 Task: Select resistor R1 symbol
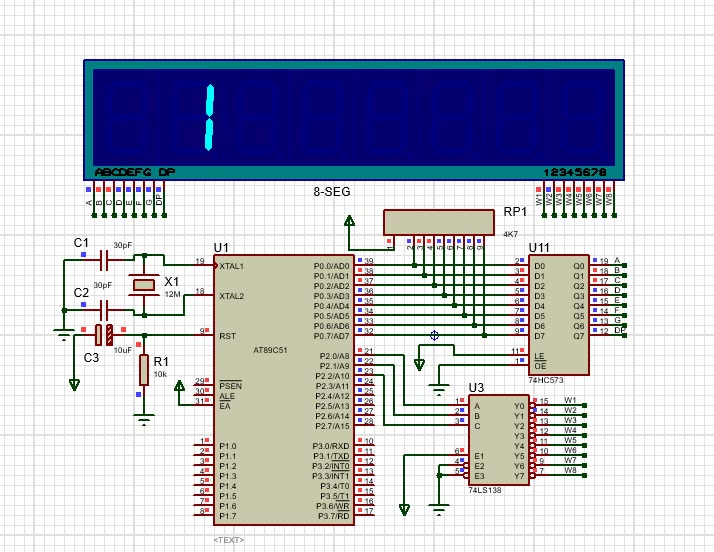[144, 368]
